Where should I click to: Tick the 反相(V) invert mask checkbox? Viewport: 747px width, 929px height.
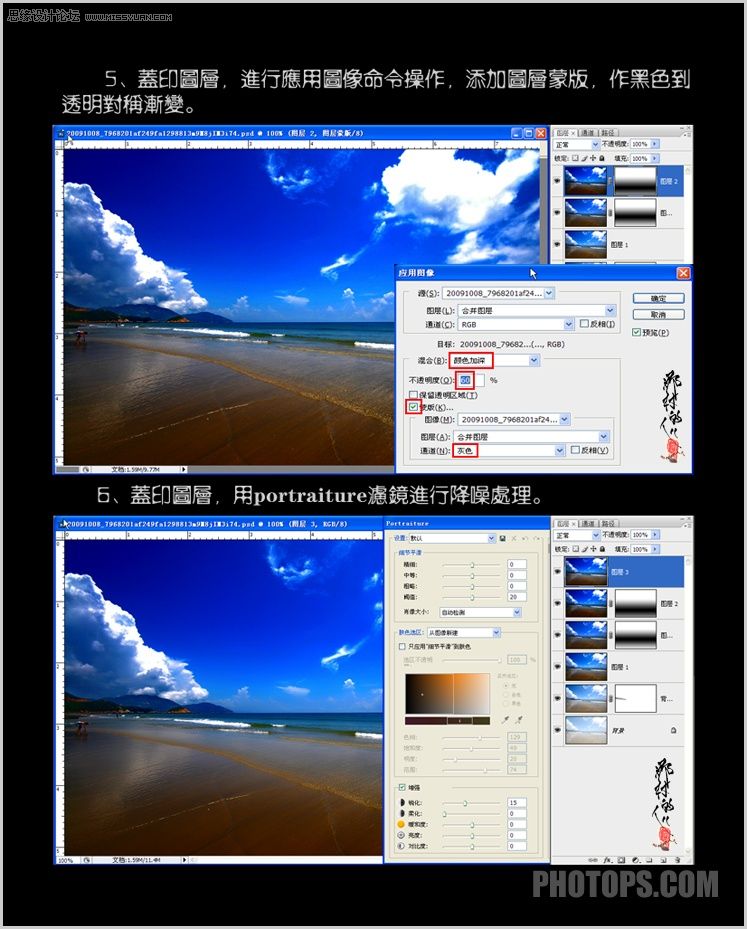[x=575, y=450]
